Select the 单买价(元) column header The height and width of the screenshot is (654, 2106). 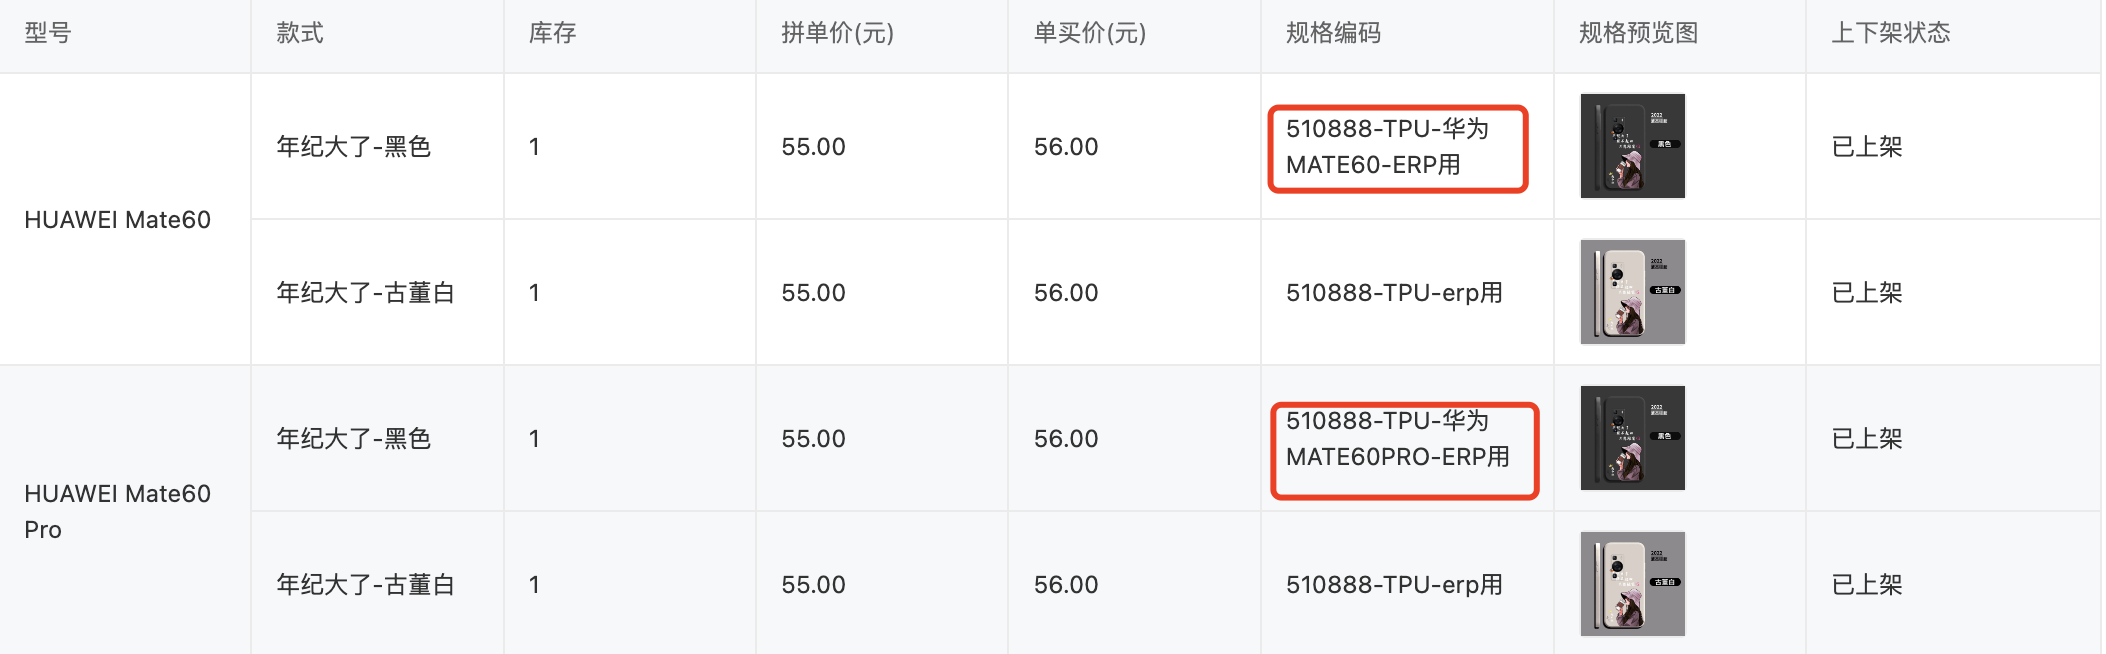coord(1089,33)
